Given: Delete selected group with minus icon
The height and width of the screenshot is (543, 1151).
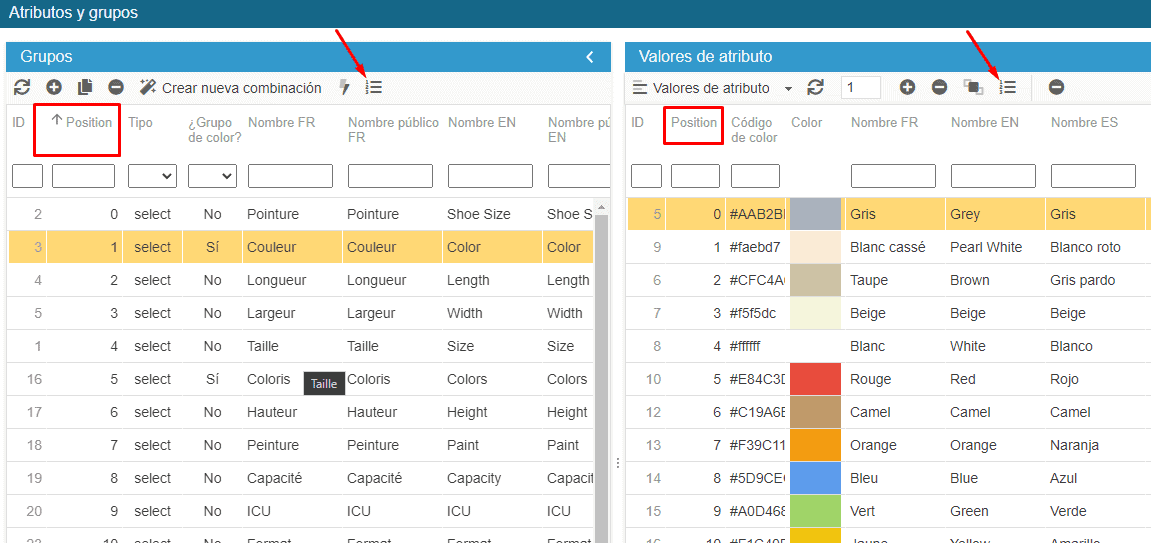Looking at the screenshot, I should tap(116, 88).
